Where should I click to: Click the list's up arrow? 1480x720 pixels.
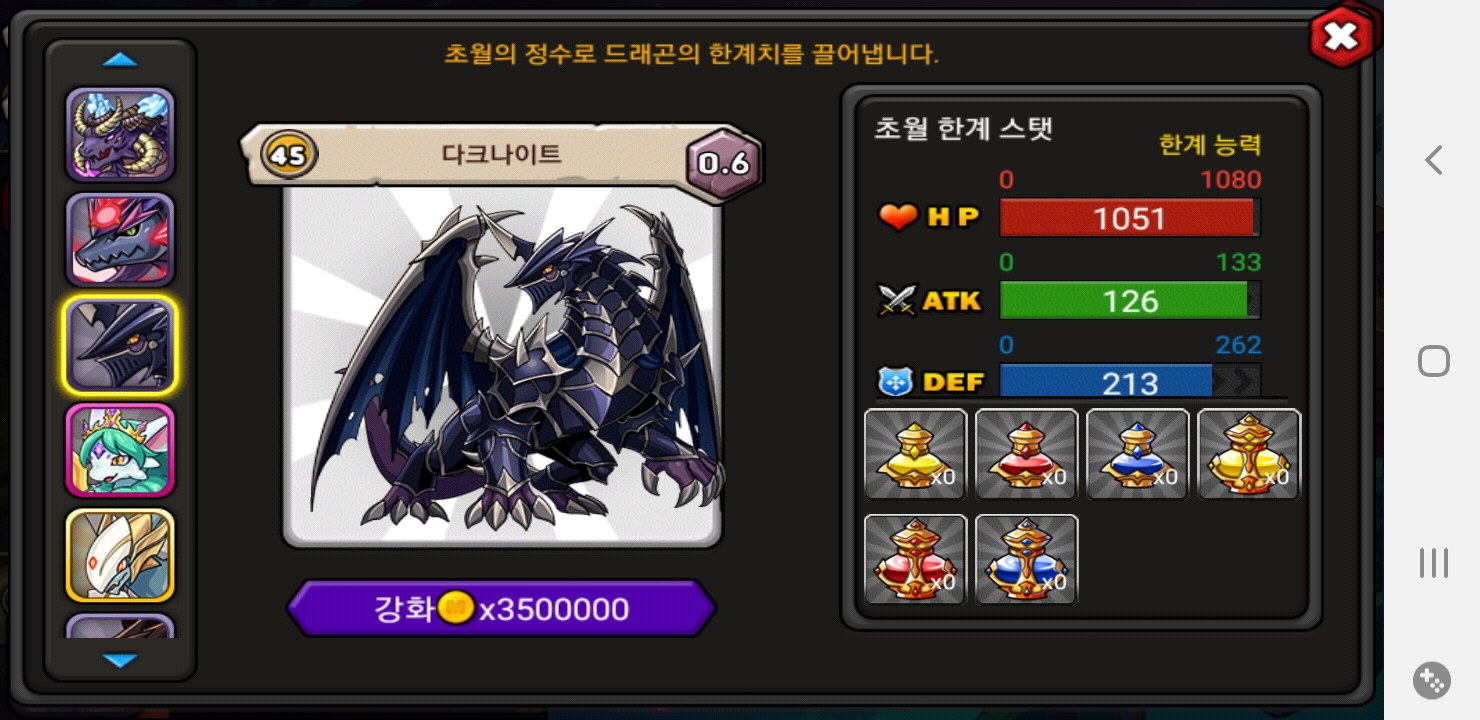tap(120, 60)
